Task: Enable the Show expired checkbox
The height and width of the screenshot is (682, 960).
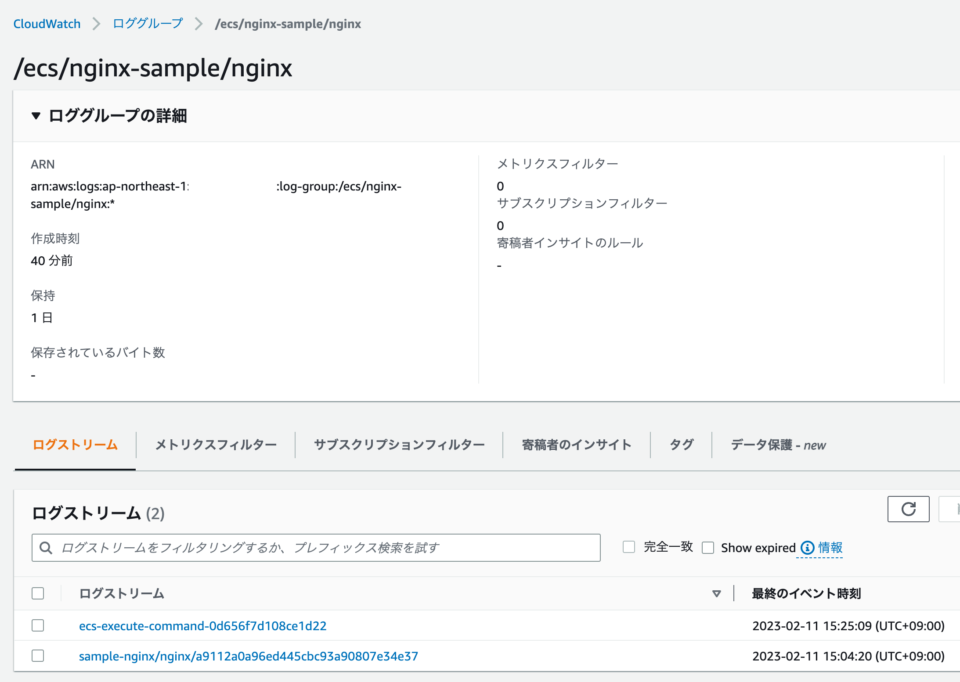Action: [x=708, y=548]
